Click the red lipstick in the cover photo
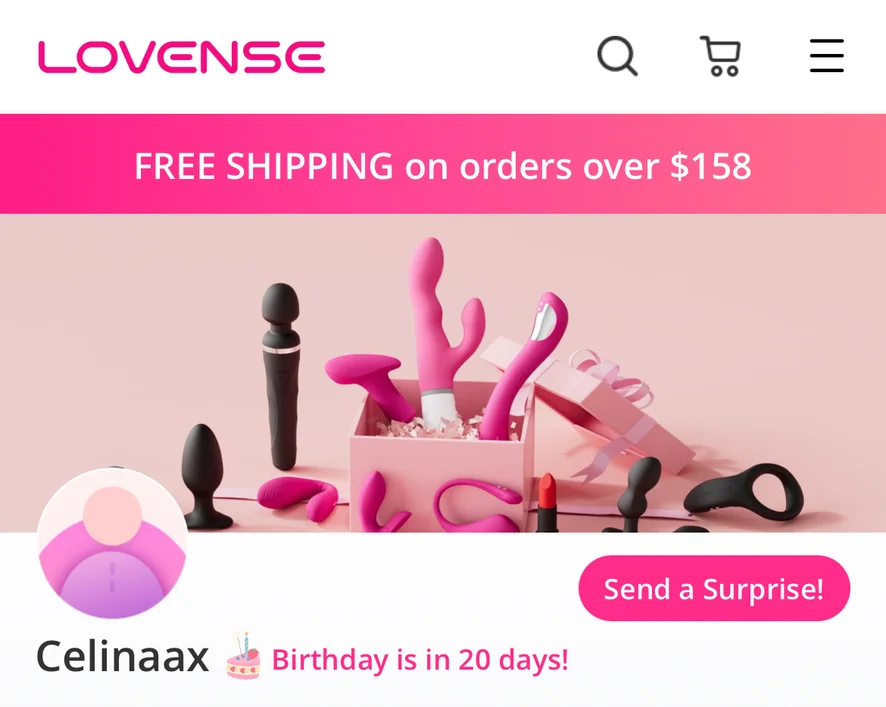The width and height of the screenshot is (886, 707). click(546, 503)
